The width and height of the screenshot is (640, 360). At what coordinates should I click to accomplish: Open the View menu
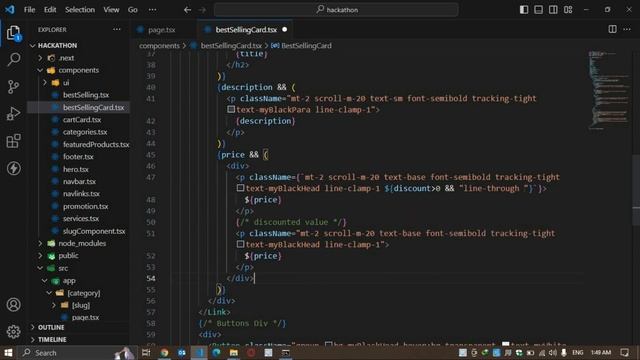(111, 9)
